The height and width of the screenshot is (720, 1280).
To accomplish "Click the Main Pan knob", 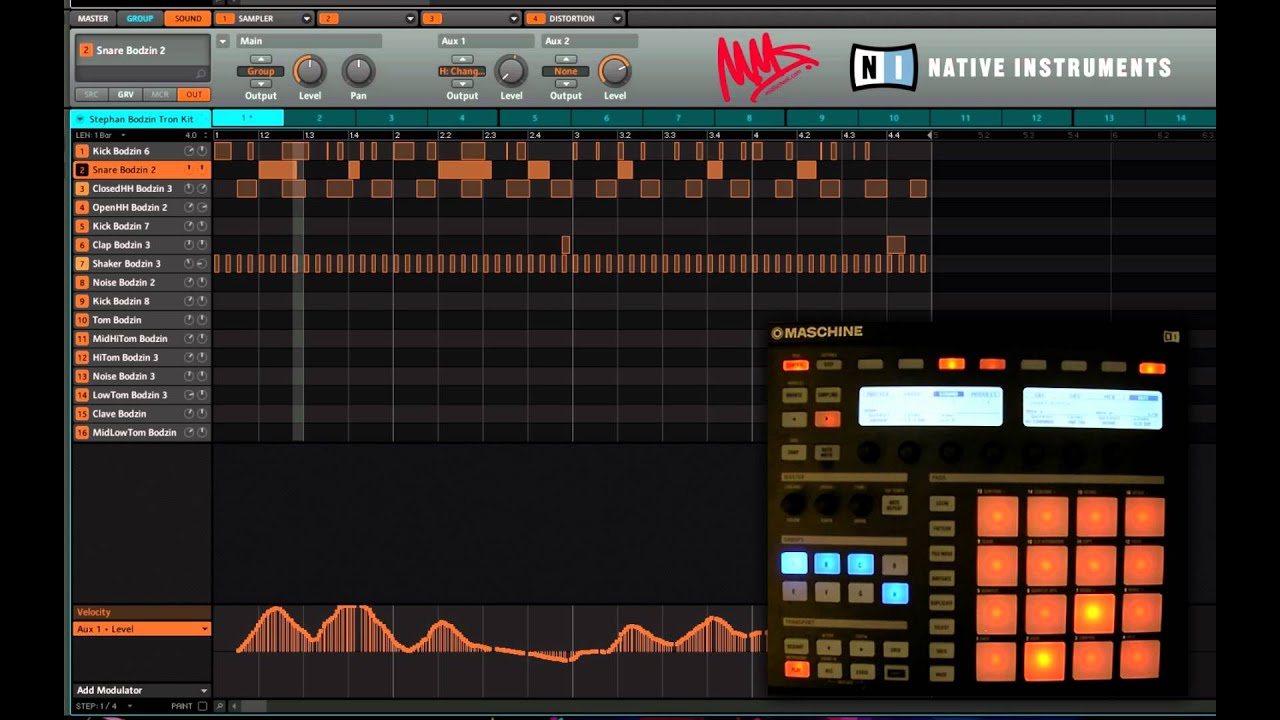I will tap(358, 71).
